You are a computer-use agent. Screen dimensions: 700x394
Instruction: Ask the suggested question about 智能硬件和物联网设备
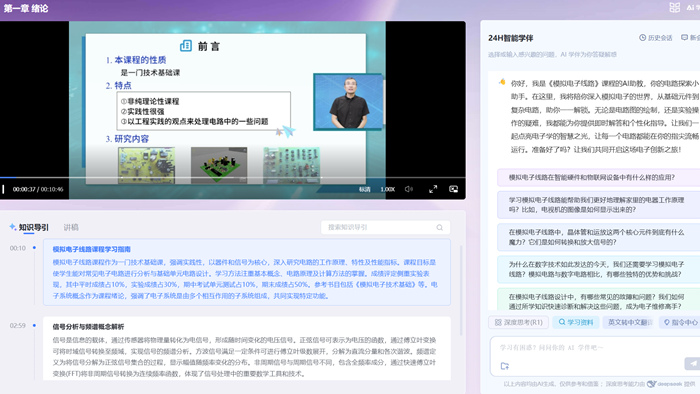598,178
